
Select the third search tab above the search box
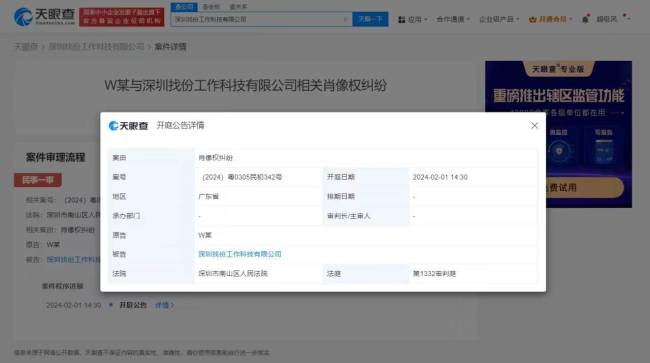click(x=238, y=7)
